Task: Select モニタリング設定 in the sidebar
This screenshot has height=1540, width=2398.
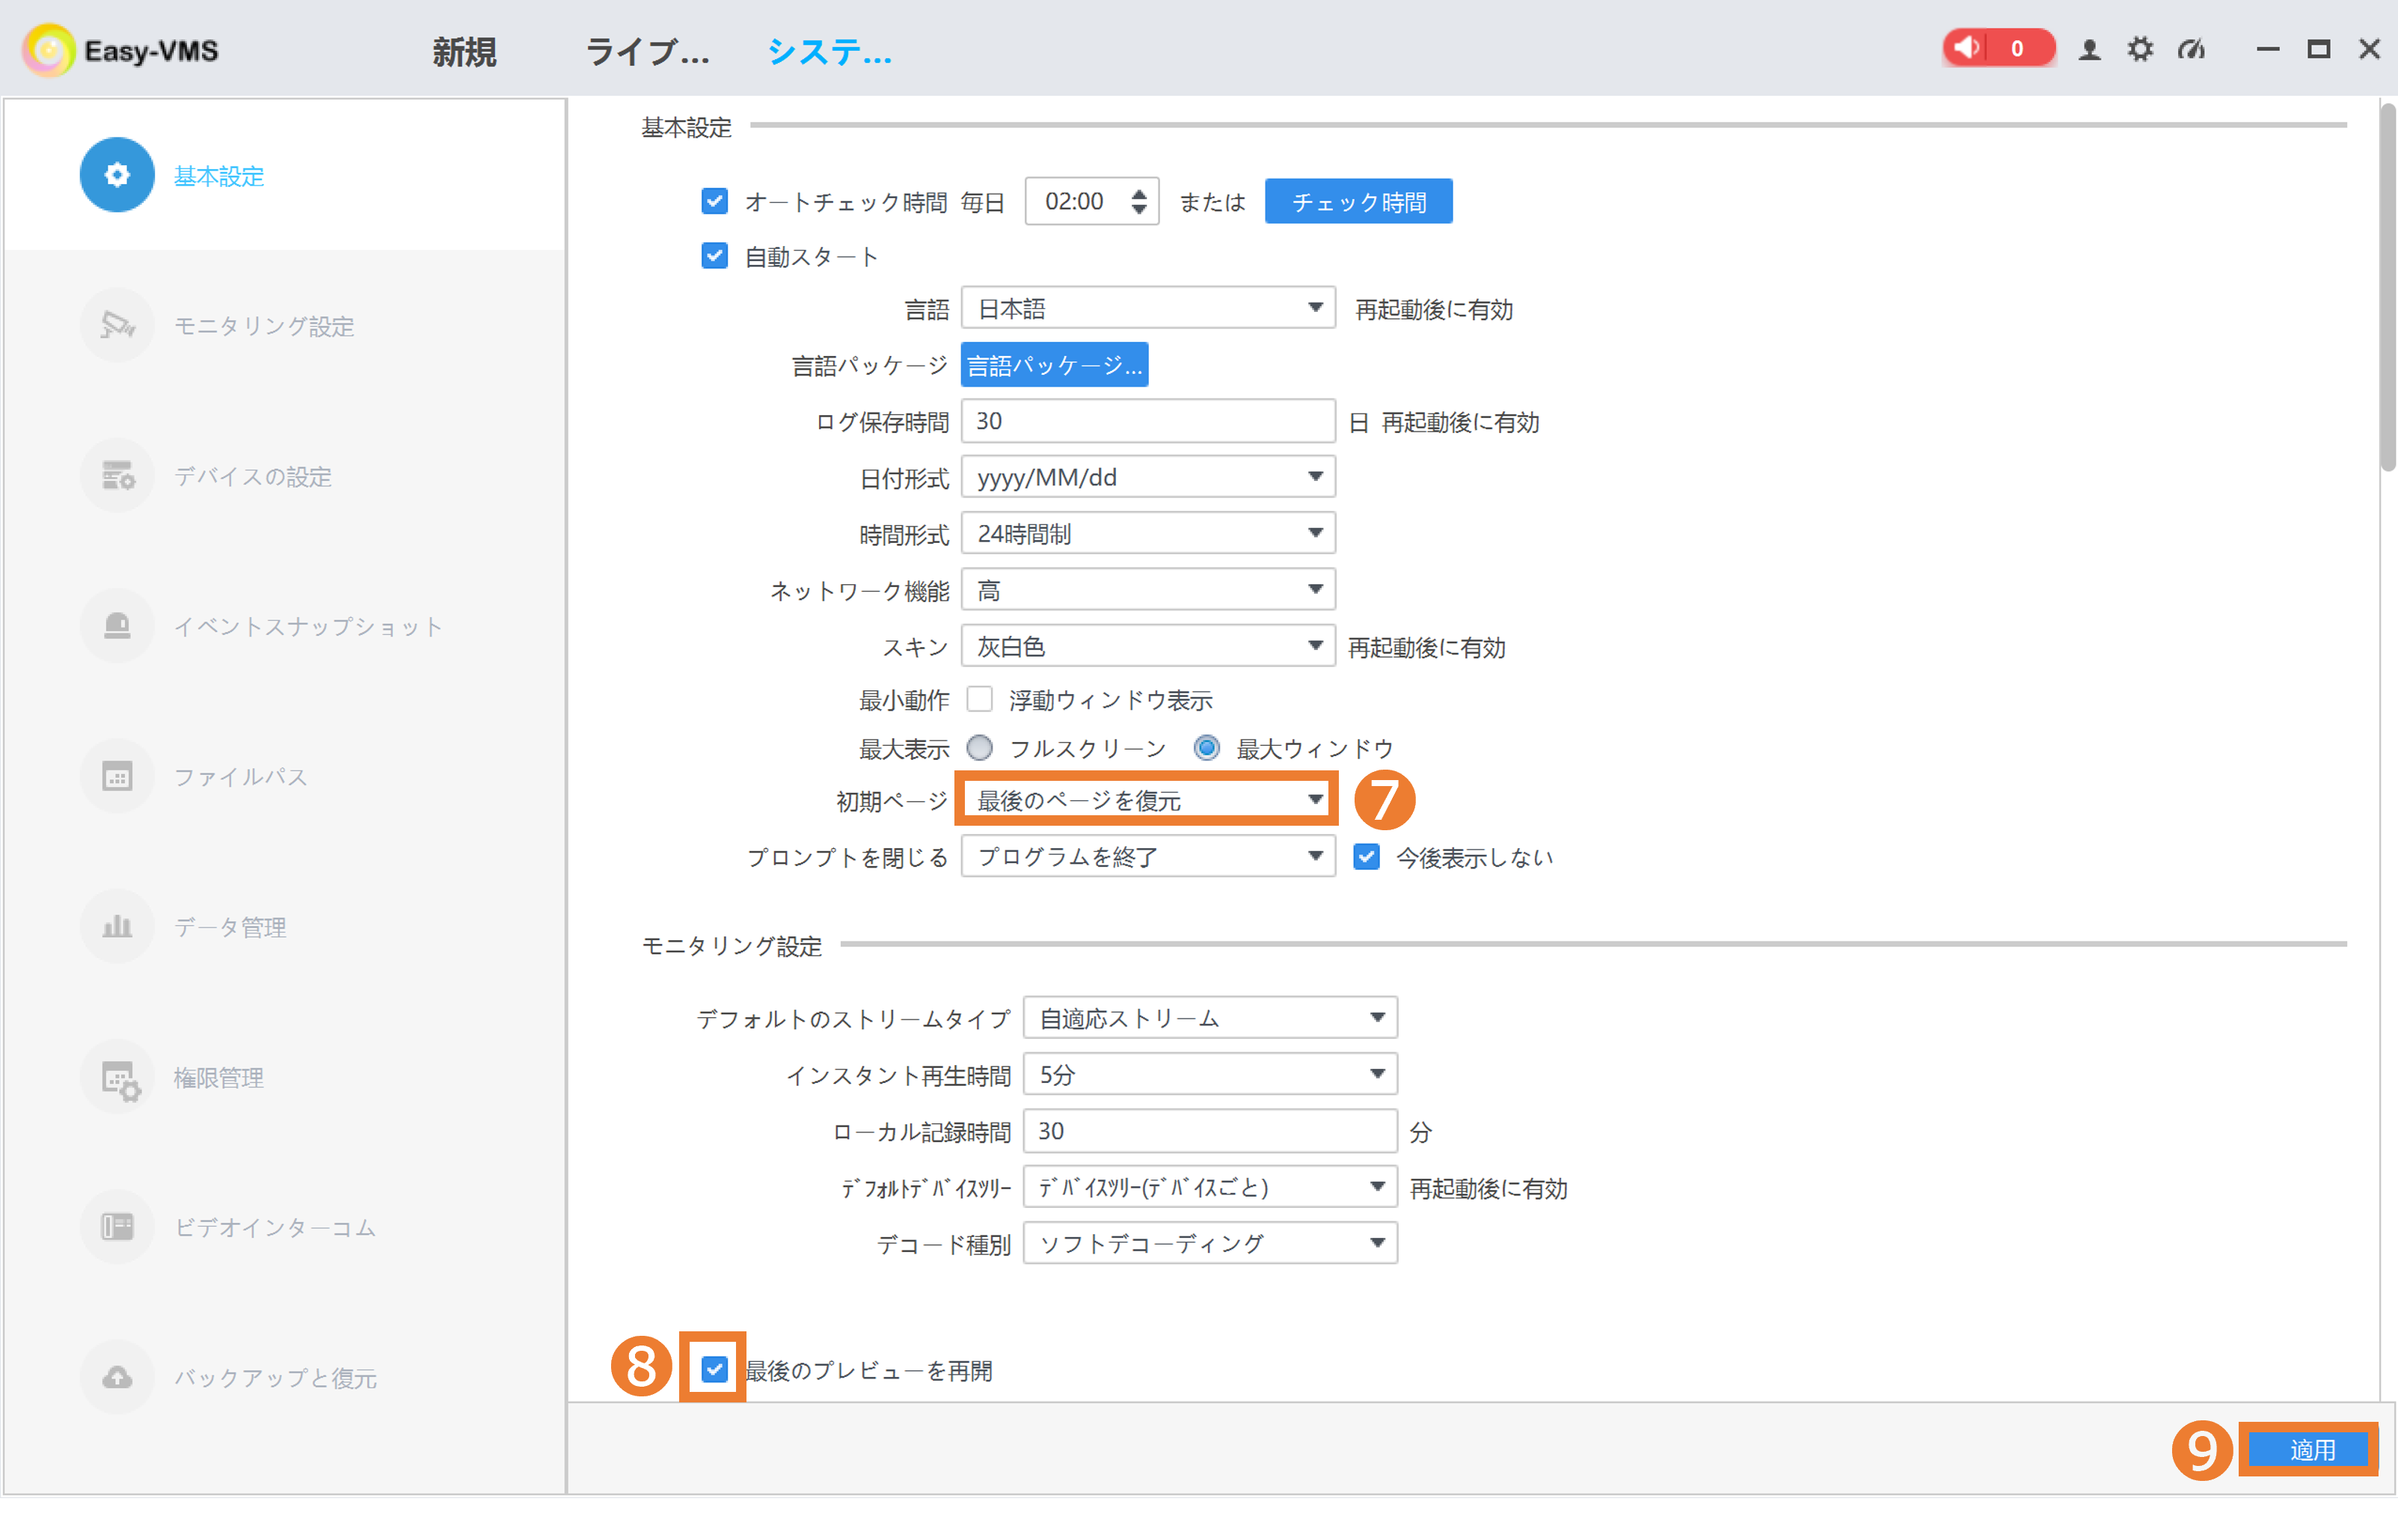Action: tap(264, 326)
